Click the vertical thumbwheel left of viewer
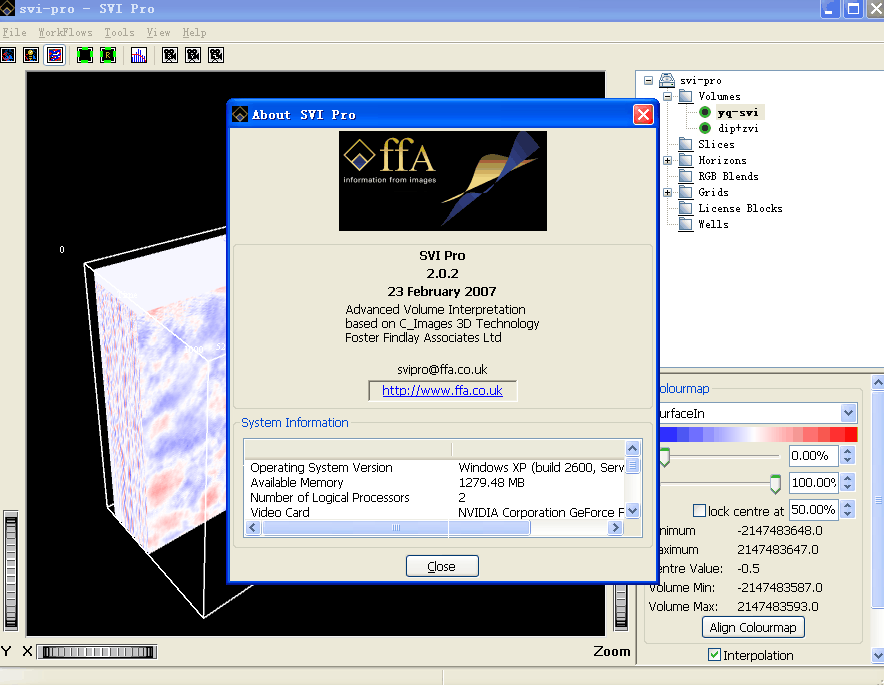The height and width of the screenshot is (685, 884). coord(11,571)
